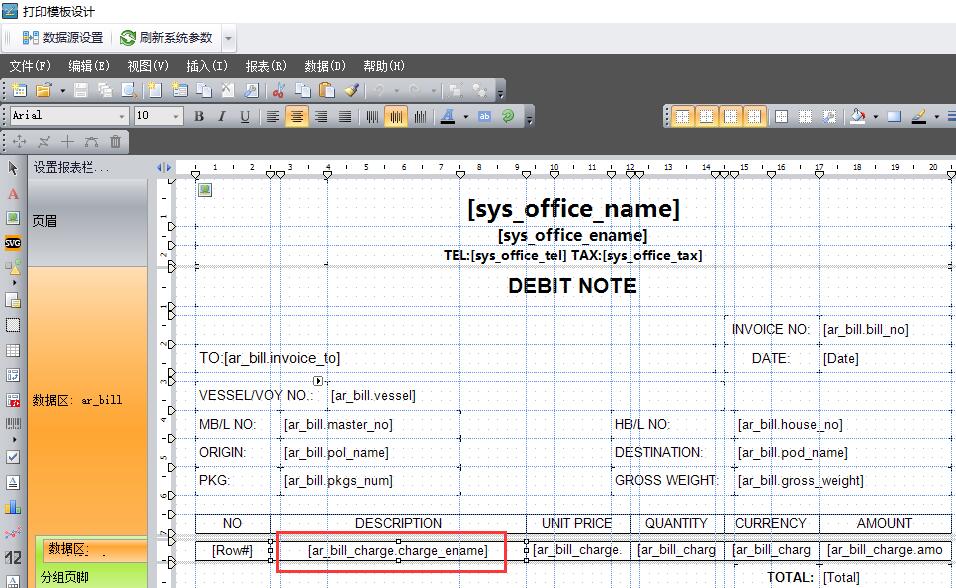Click the format painter brush icon
Image resolution: width=956 pixels, height=588 pixels.
click(x=351, y=90)
